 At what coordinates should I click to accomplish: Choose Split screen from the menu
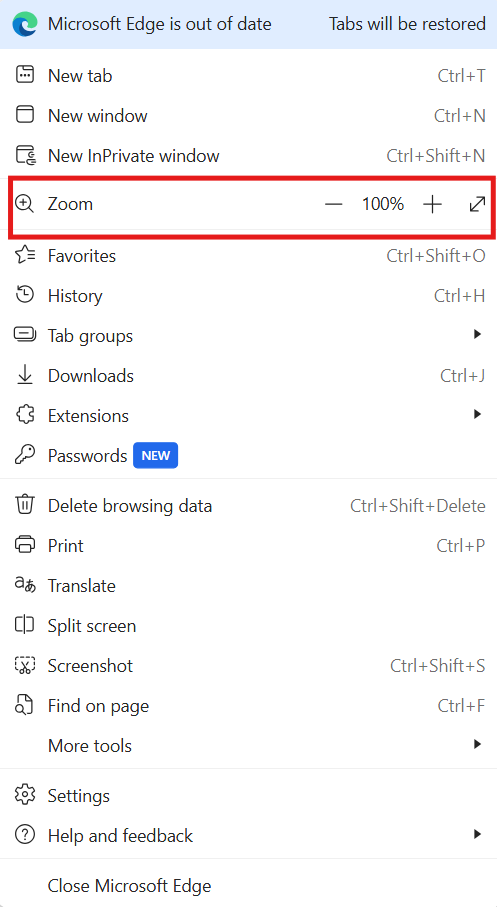pyautogui.click(x=248, y=626)
